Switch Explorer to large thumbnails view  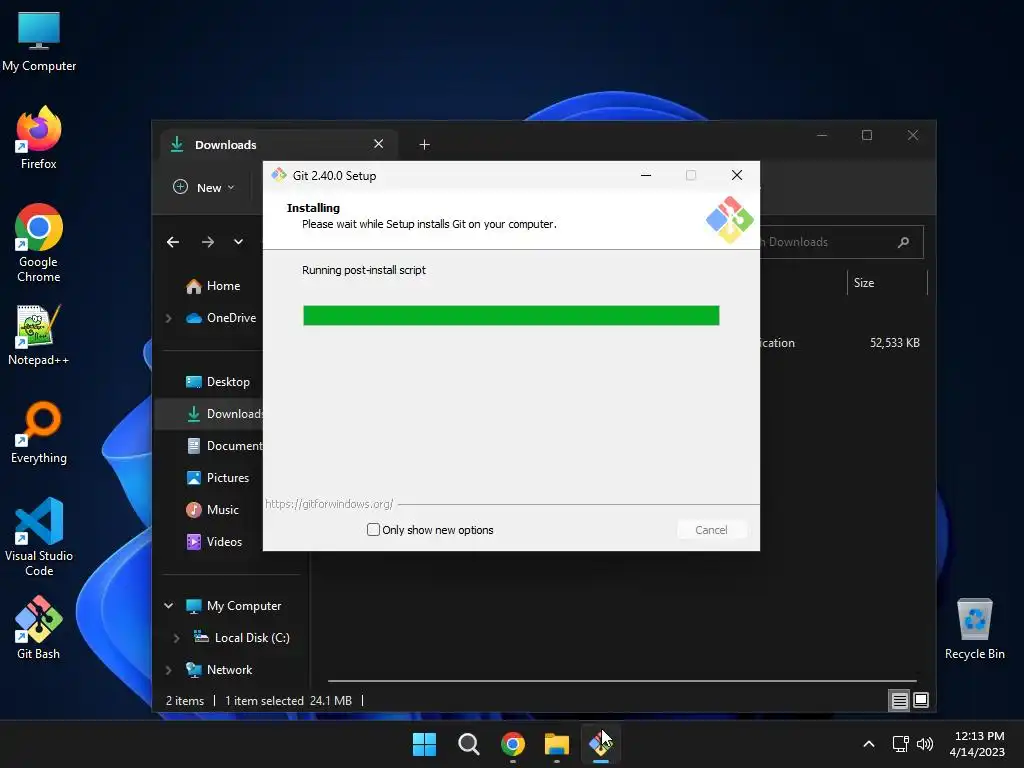[921, 701]
